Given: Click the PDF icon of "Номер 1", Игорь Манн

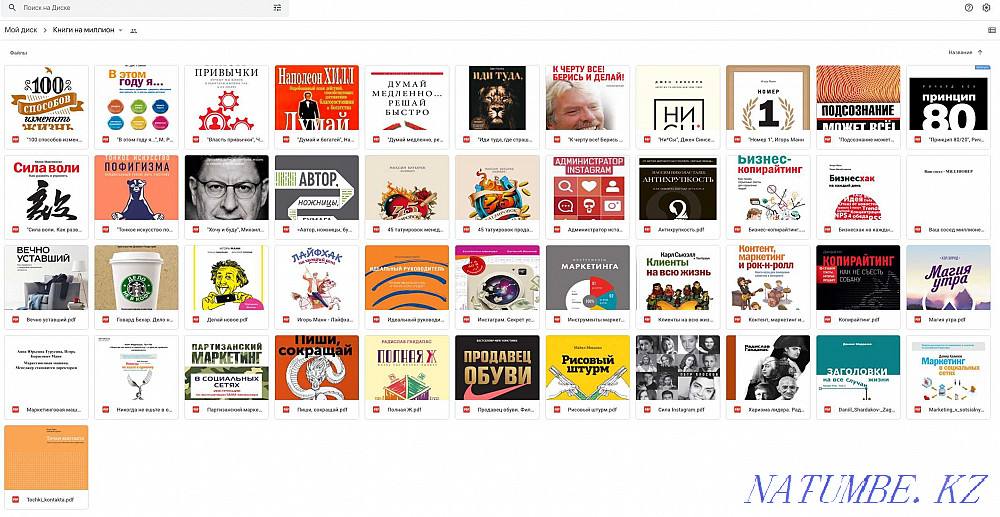Looking at the screenshot, I should click(x=737, y=139).
